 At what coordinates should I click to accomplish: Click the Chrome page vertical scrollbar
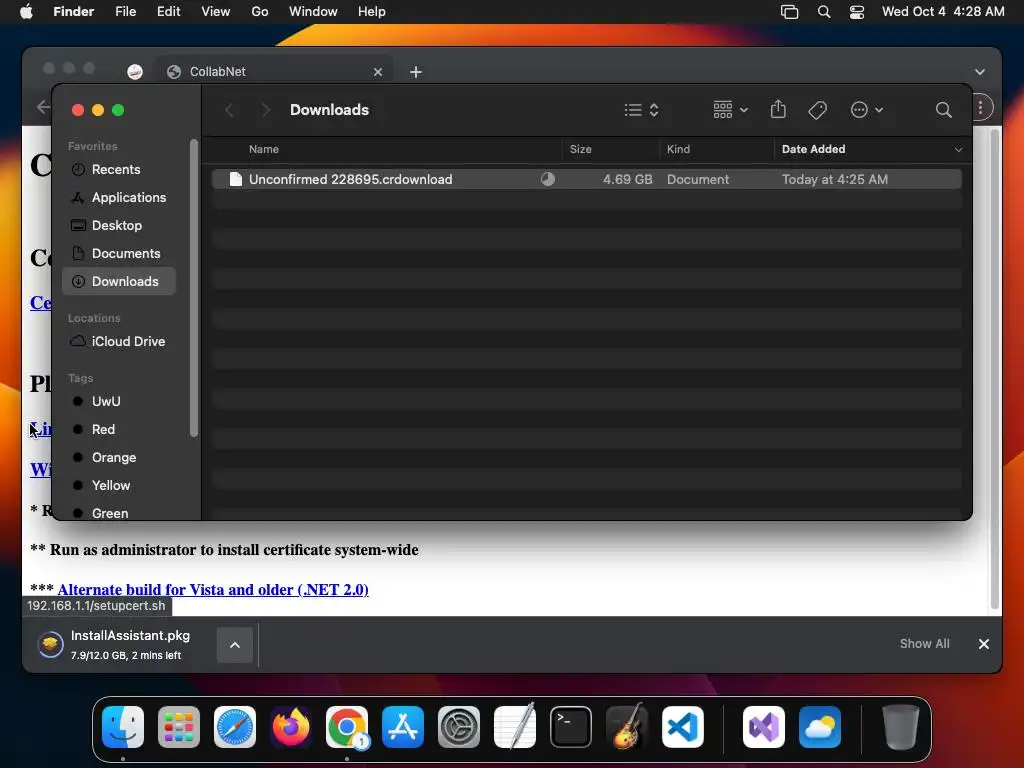[994, 368]
